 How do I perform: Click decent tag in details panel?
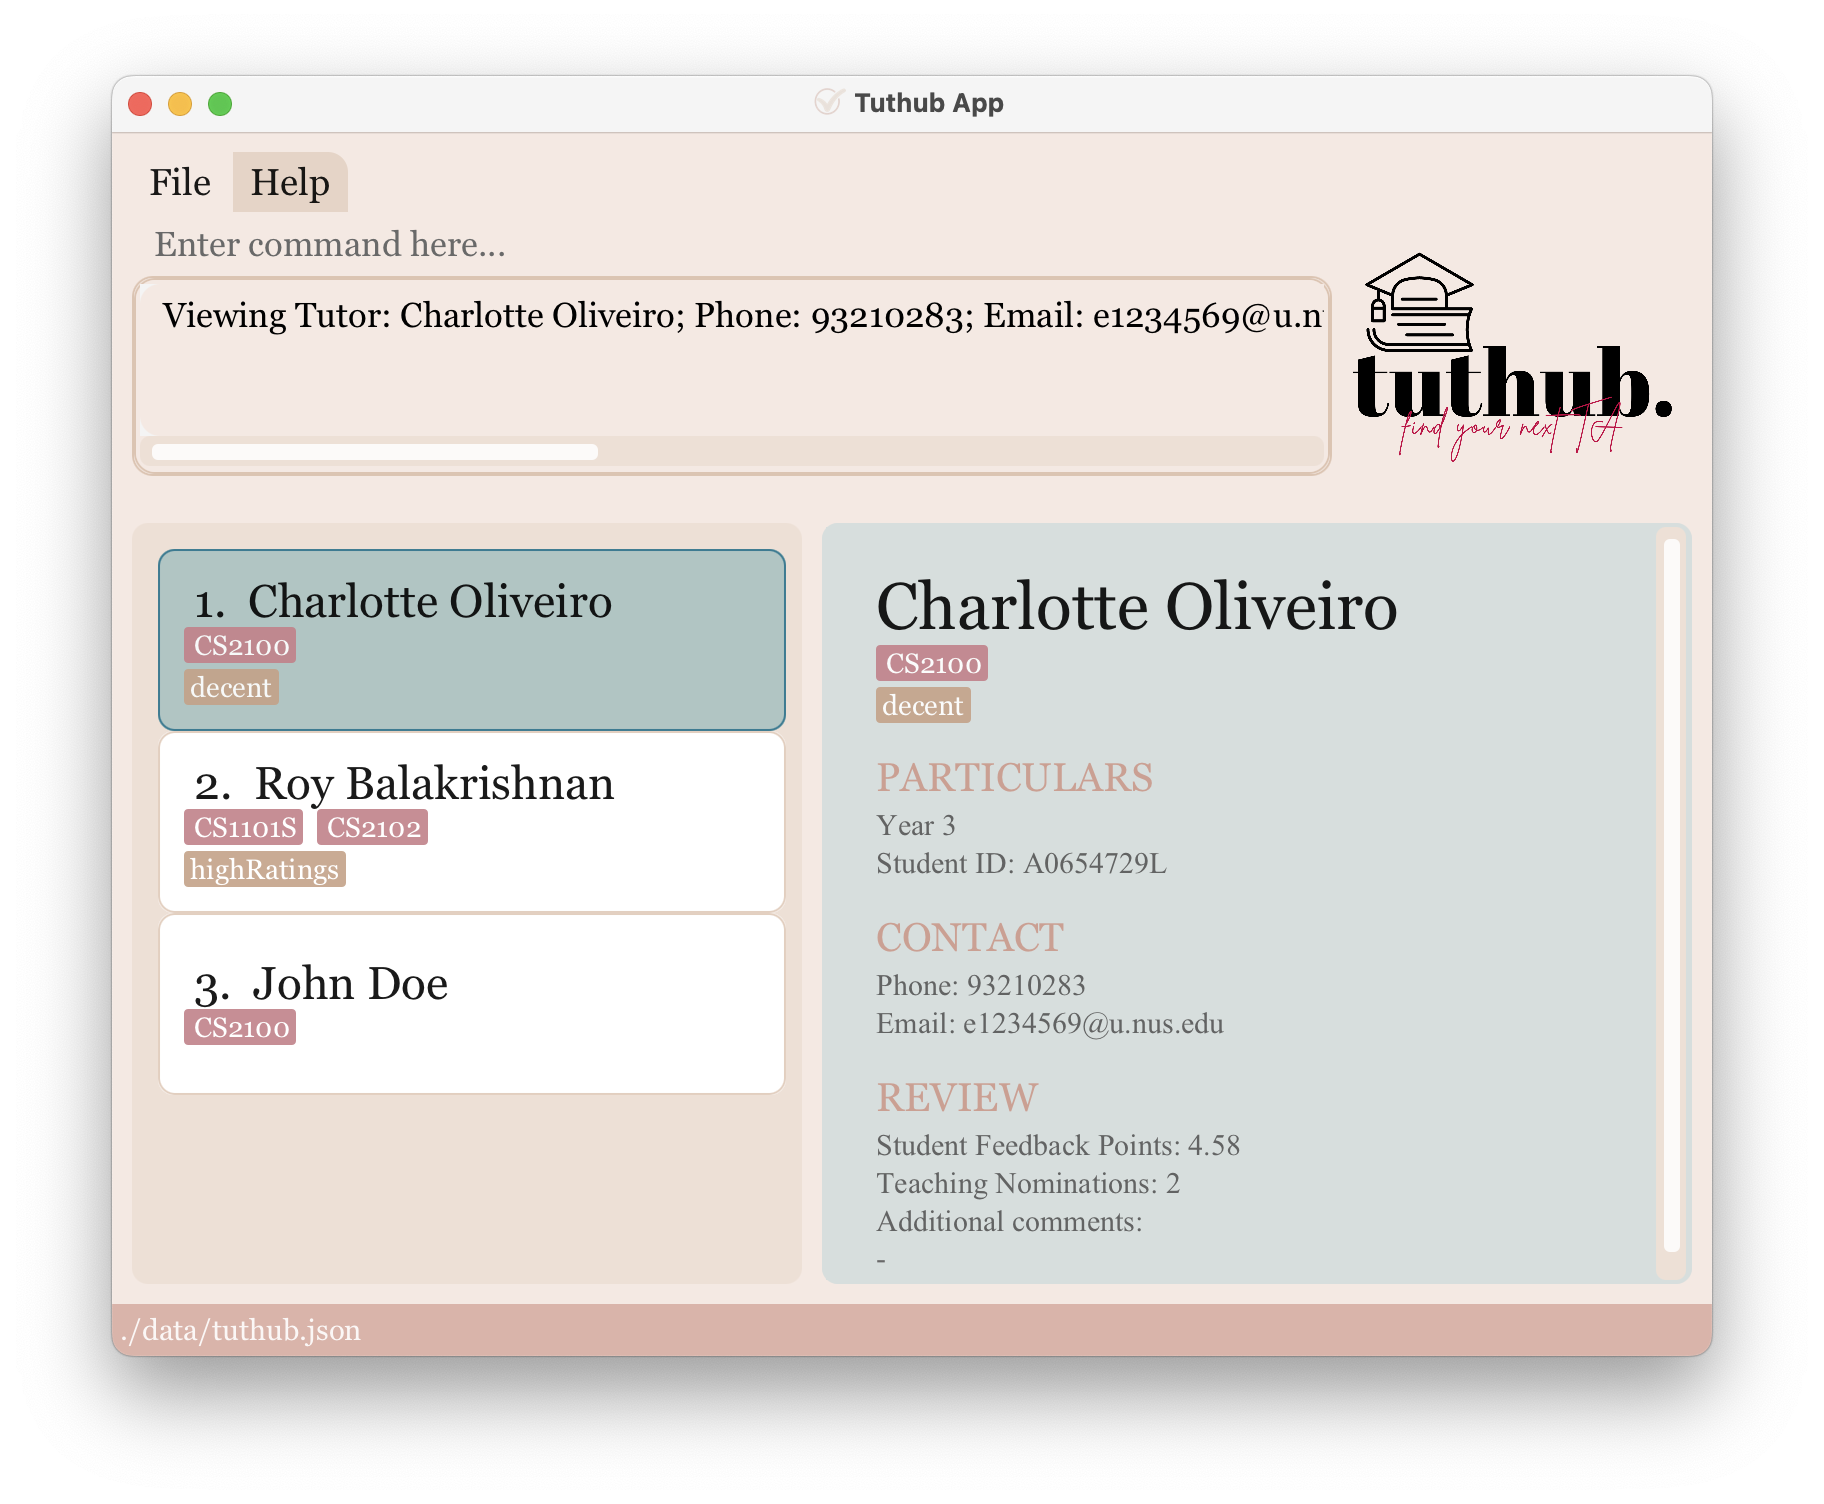[923, 706]
